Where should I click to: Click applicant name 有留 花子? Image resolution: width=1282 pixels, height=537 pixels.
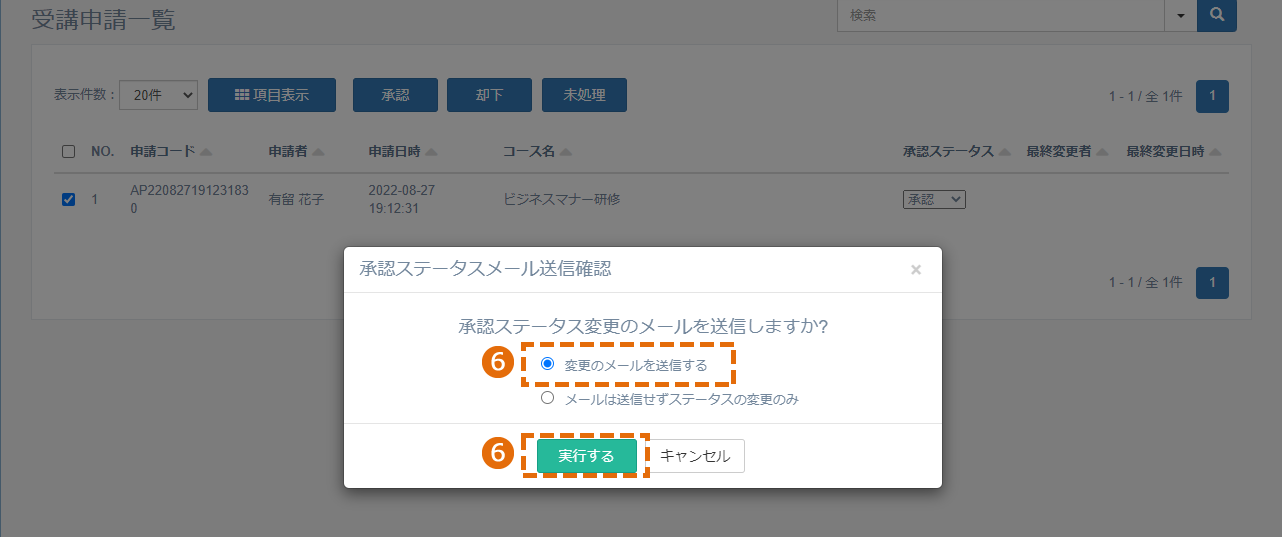[x=298, y=200]
